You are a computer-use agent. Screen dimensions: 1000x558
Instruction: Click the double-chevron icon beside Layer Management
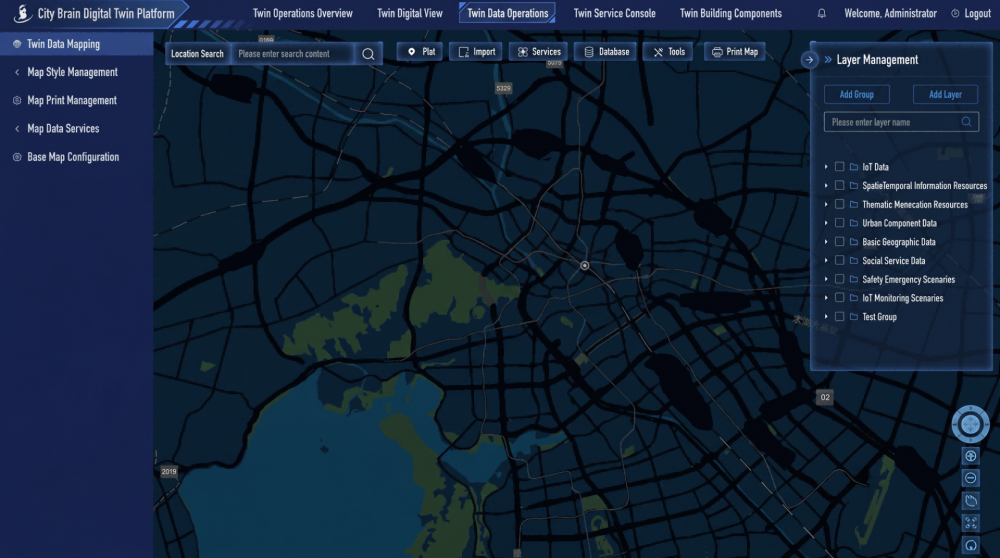pyautogui.click(x=828, y=60)
